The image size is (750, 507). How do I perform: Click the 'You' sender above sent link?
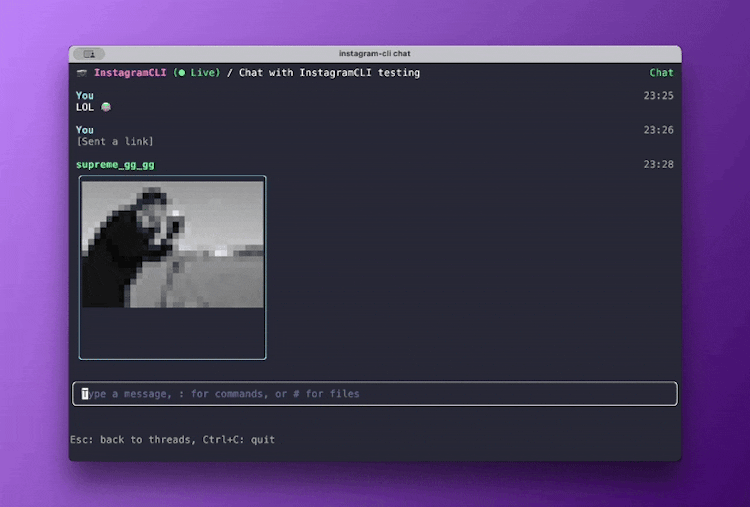coord(85,130)
